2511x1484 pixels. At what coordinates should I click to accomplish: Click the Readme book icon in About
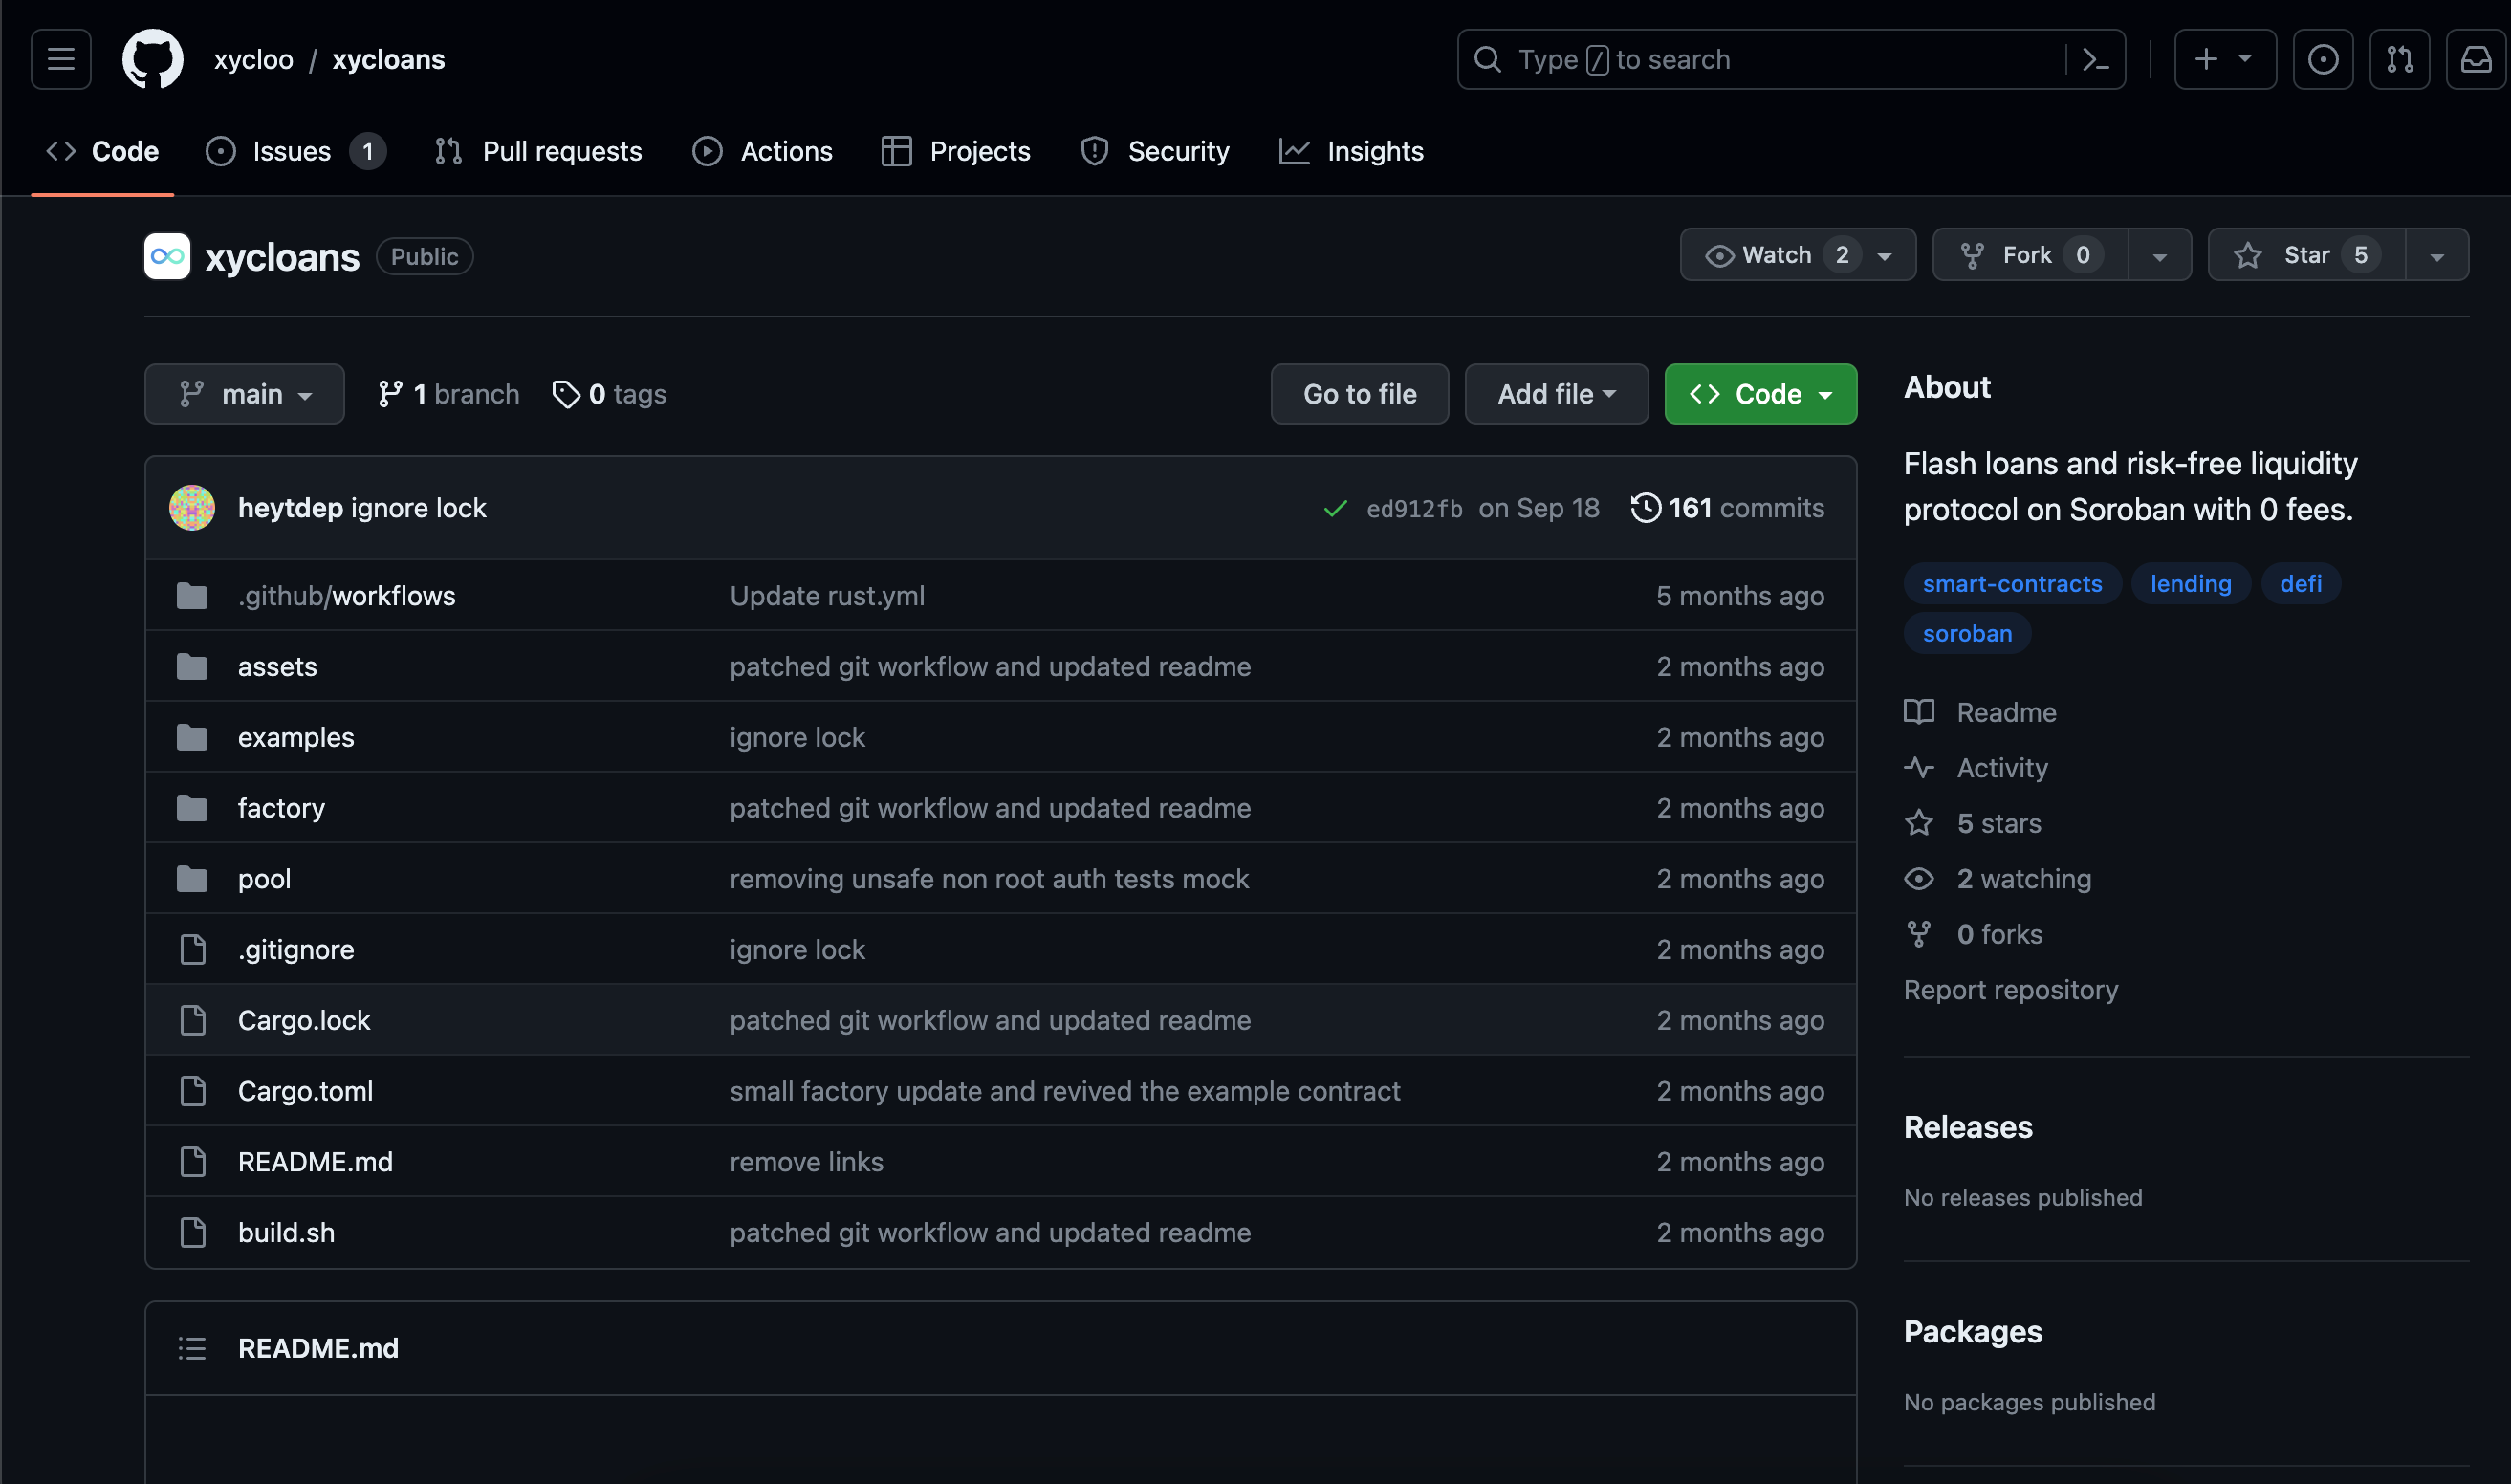pos(1919,712)
